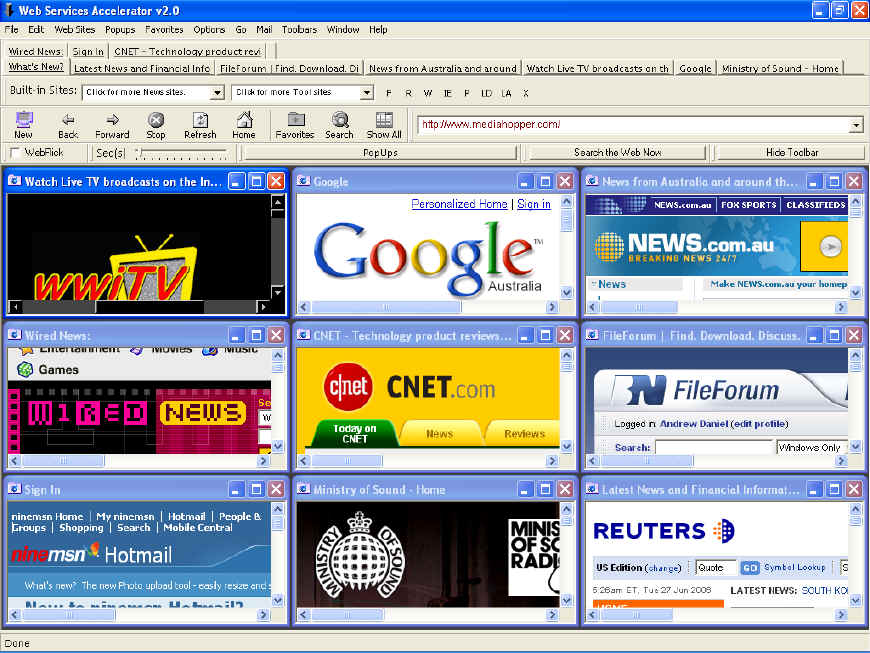
Task: Focus the Quote field in the Reuters window
Action: click(716, 567)
